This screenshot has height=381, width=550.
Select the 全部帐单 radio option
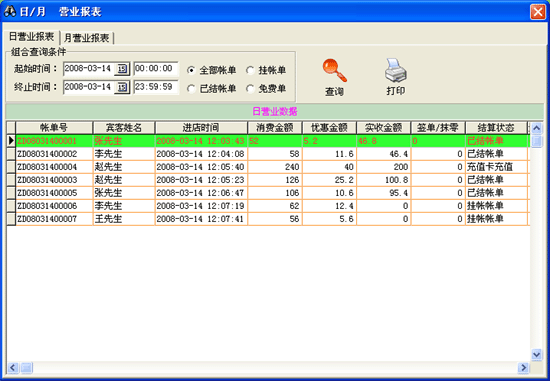click(x=191, y=70)
